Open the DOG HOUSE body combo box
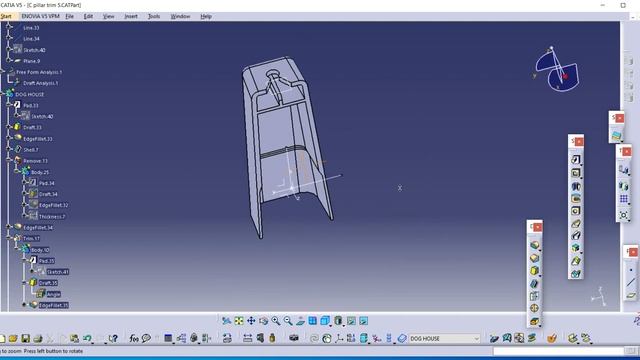This screenshot has height=360, width=640. tap(444, 338)
